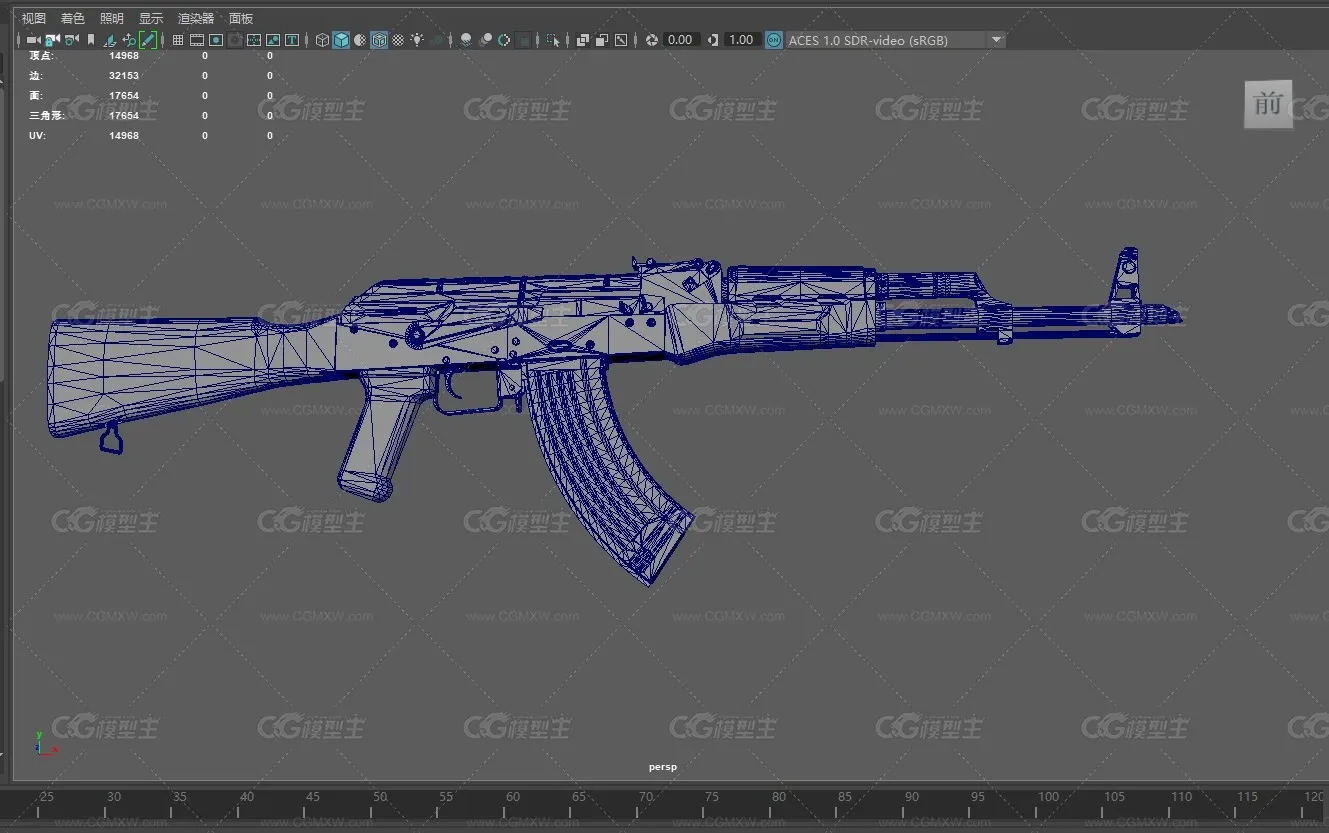The image size is (1329, 833).
Task: Click frame 50 on the time slider
Action: [x=380, y=797]
